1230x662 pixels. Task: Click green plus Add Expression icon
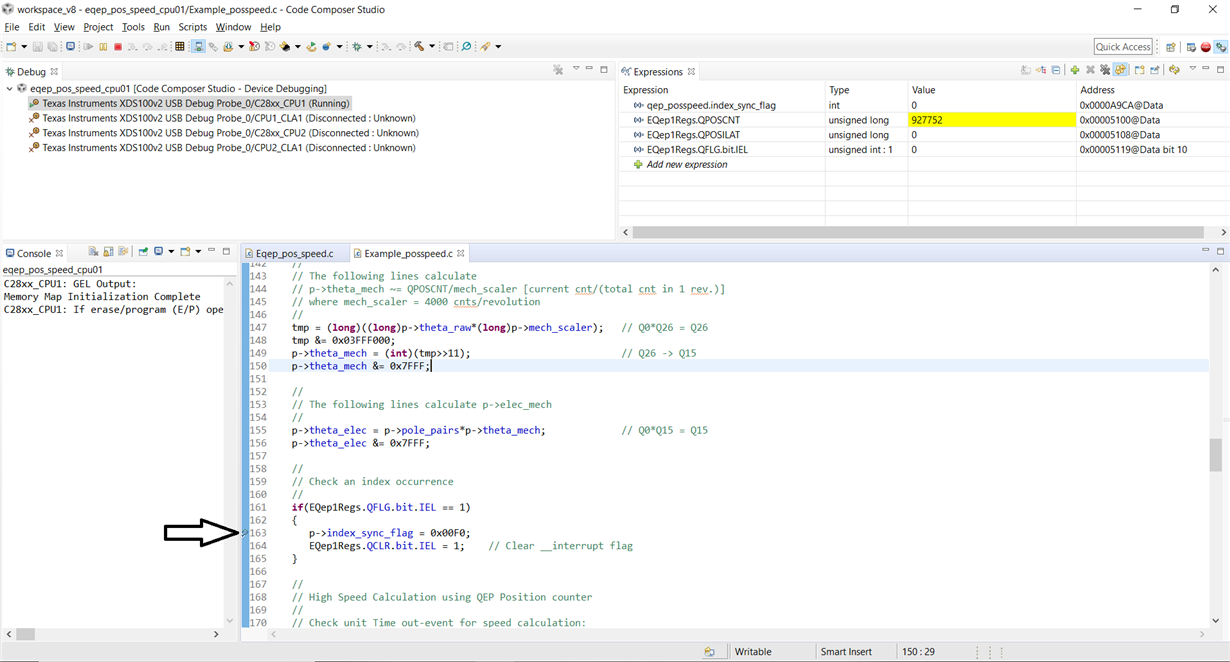point(1075,70)
